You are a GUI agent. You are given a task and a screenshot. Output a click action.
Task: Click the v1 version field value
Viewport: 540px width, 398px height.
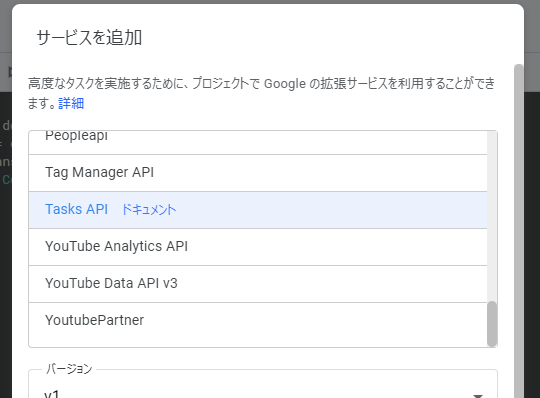point(52,394)
